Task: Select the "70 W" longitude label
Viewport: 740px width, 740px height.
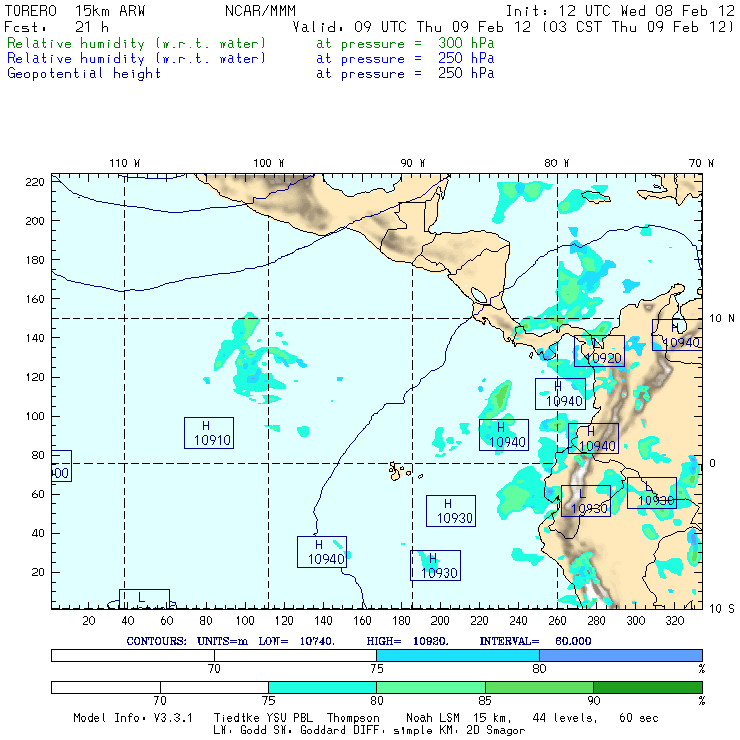Action: [x=701, y=163]
